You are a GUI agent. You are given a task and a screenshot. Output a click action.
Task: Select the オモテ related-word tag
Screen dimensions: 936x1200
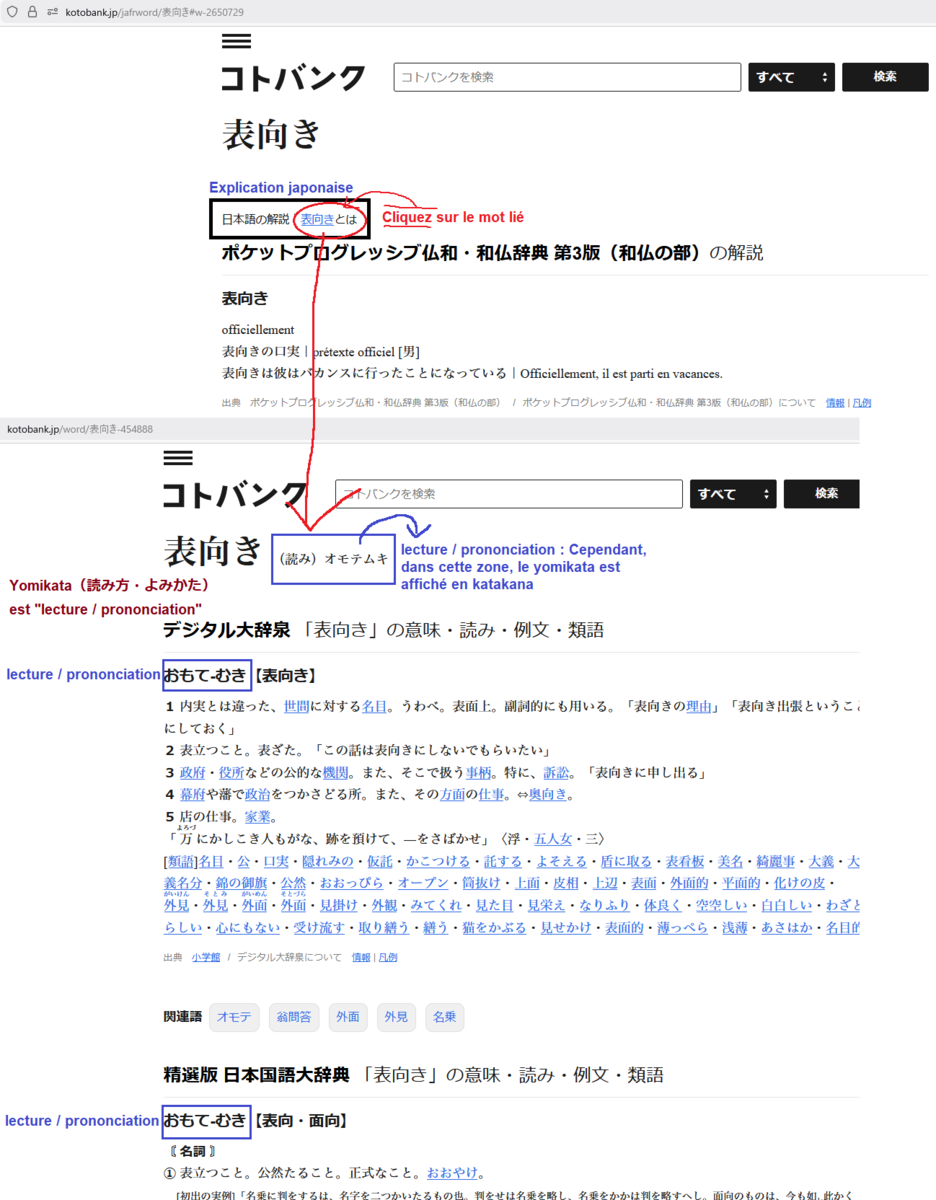(234, 1017)
